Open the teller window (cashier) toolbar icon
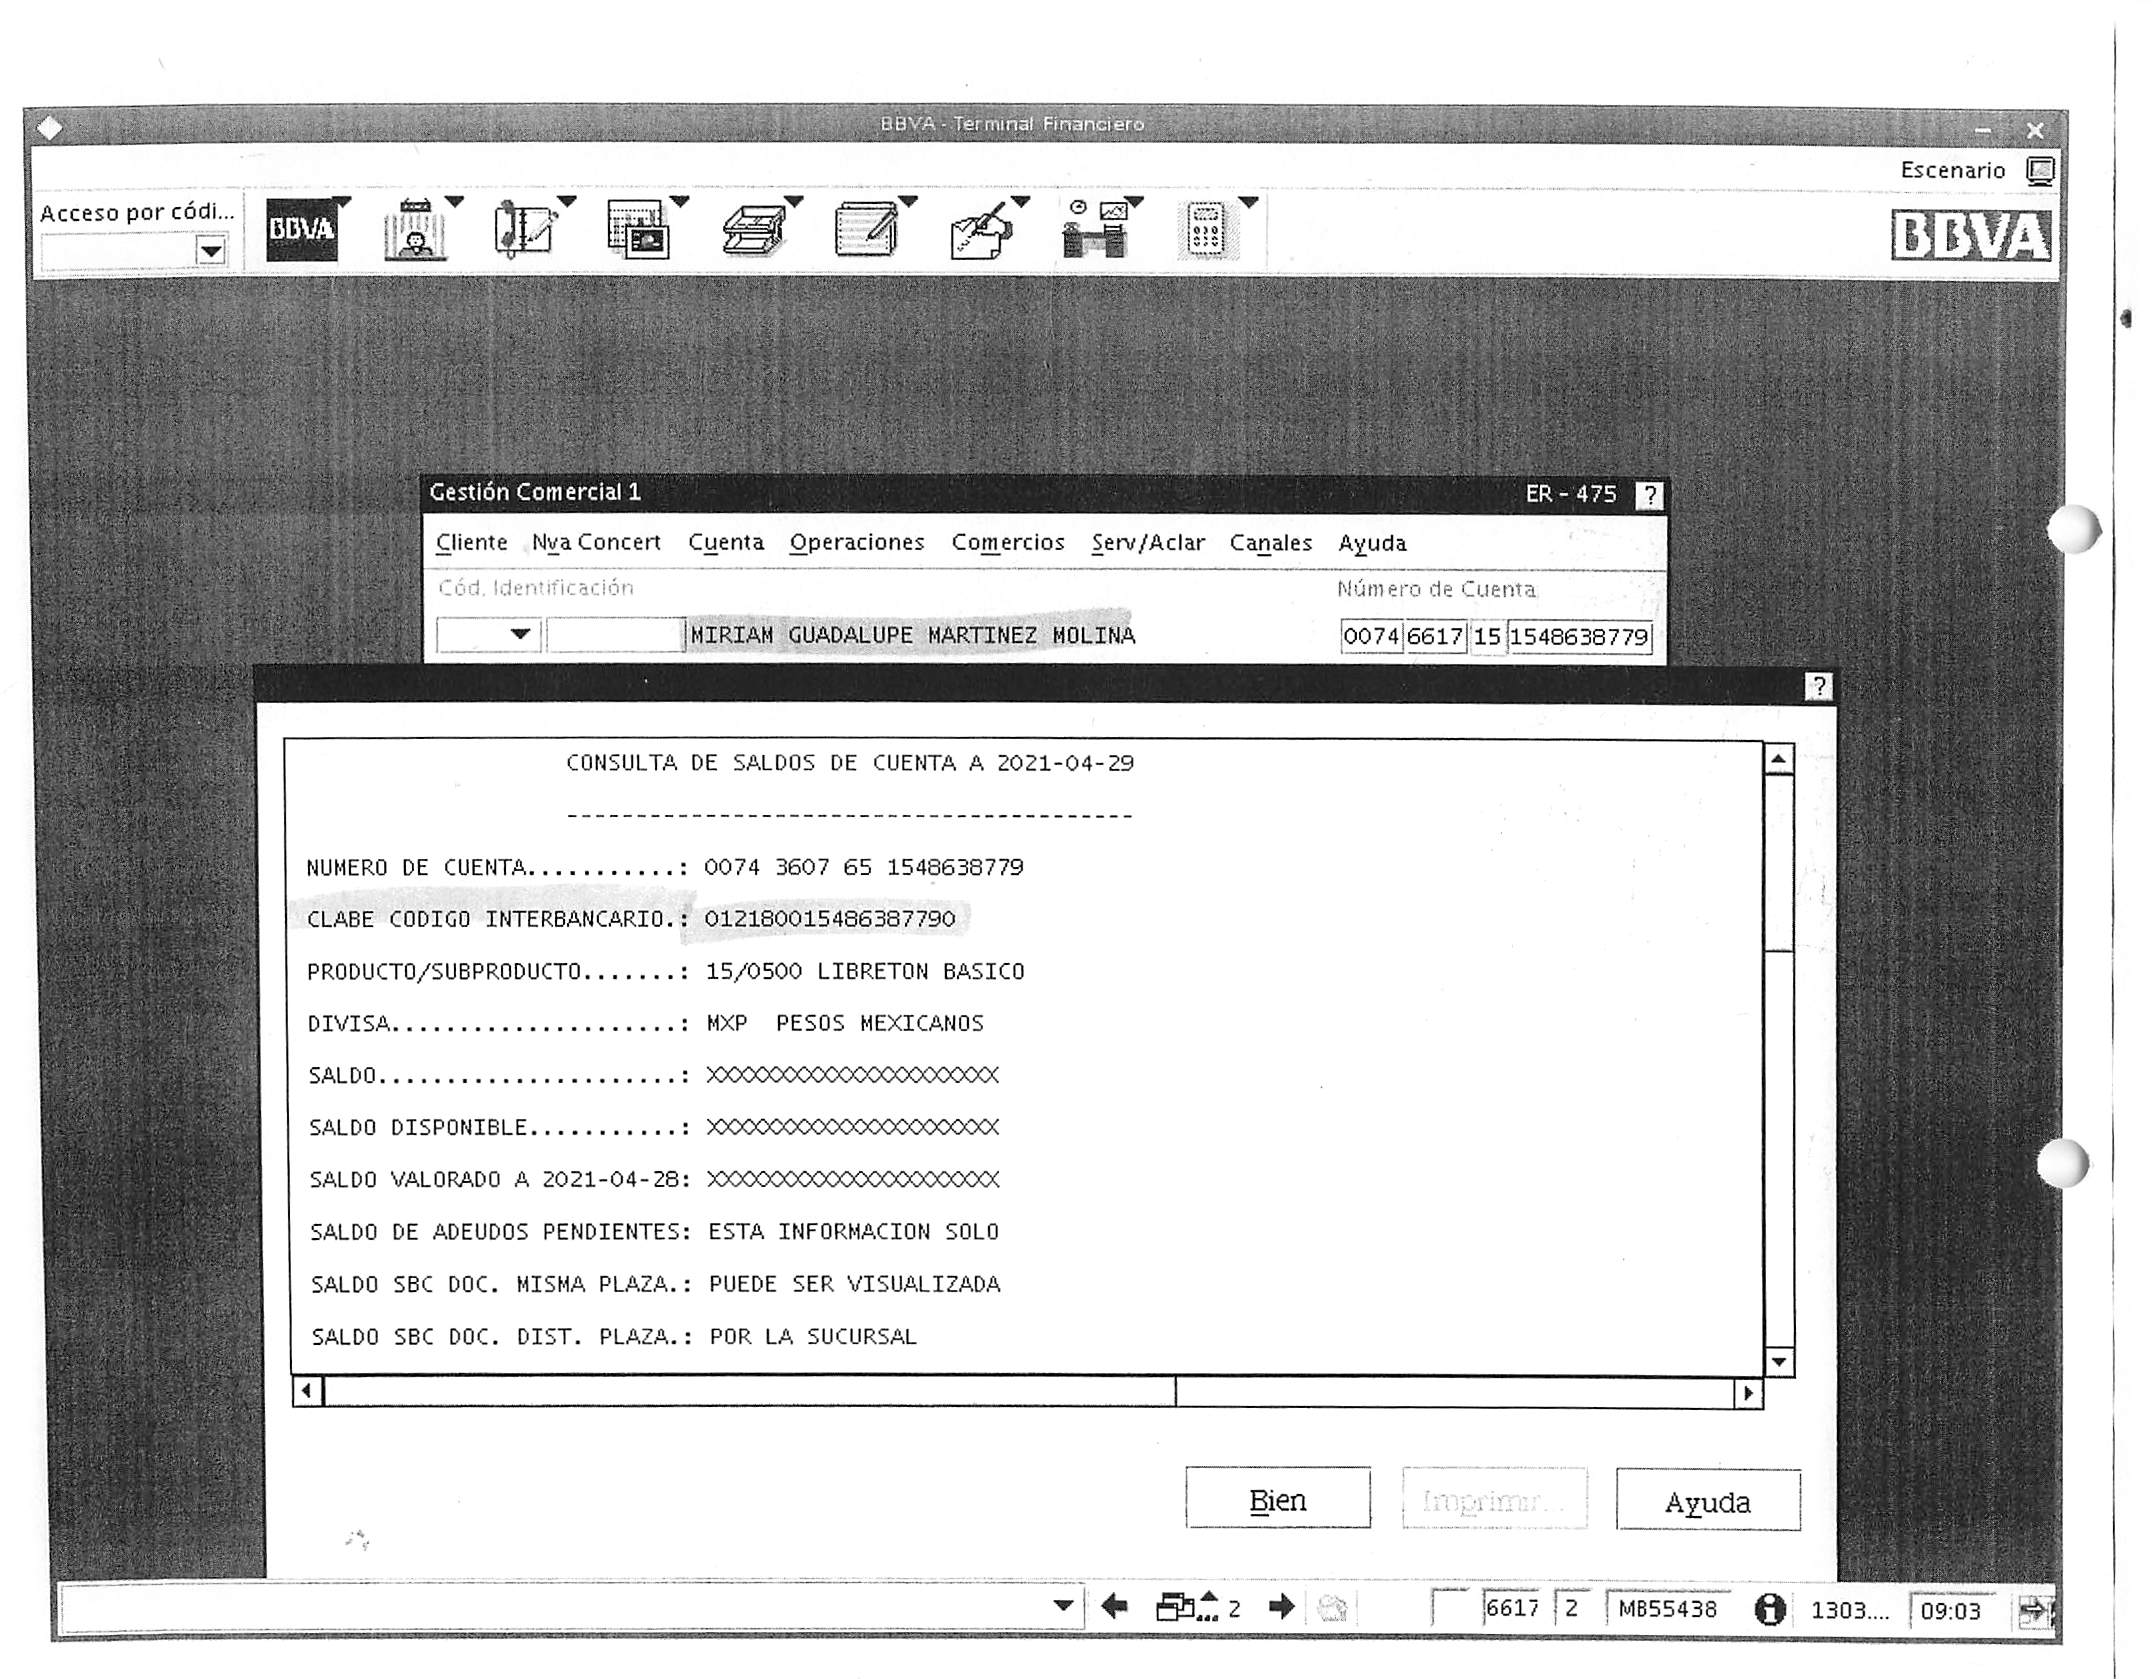 (414, 230)
